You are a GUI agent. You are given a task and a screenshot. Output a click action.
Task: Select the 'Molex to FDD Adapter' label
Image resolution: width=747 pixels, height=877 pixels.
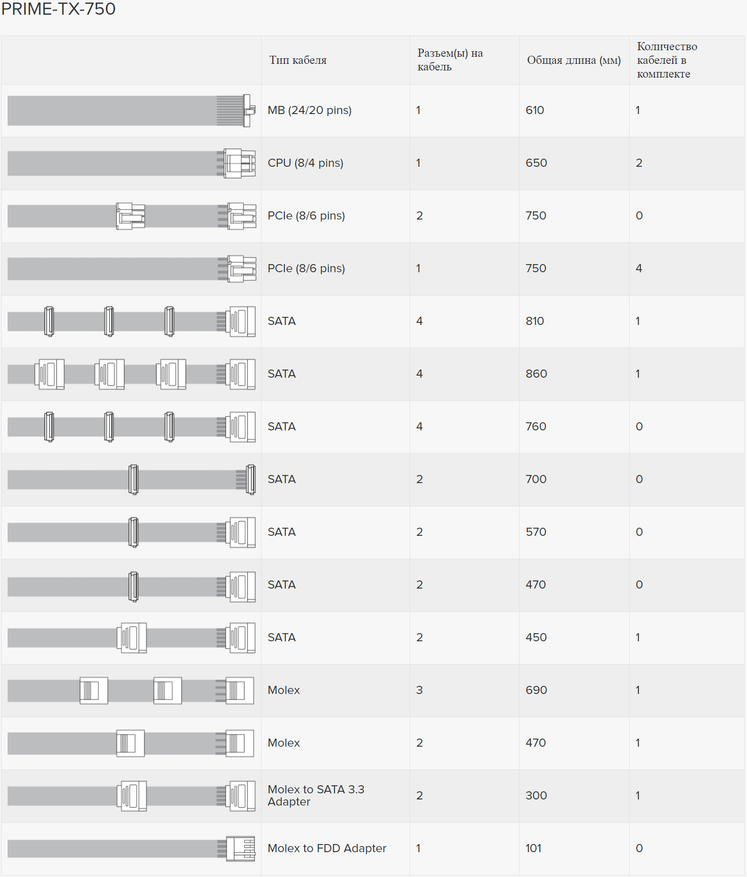pos(327,848)
